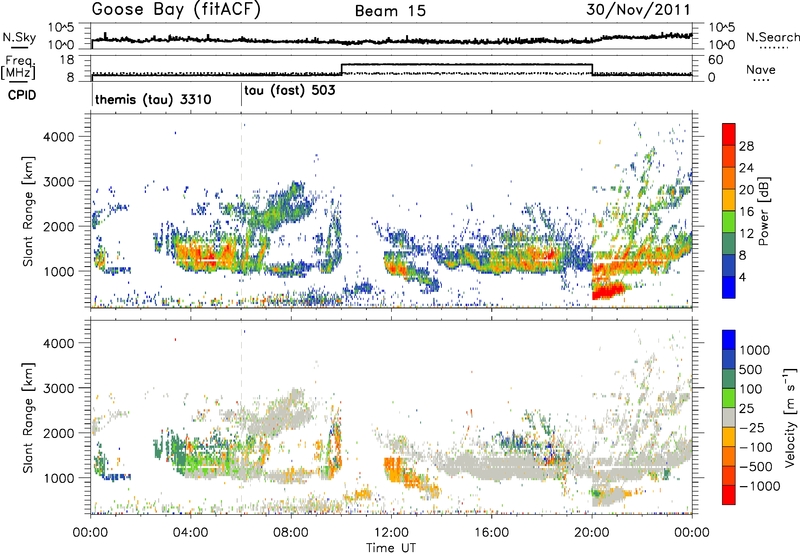Click the 'Nave' legend label
Image resolution: width=800 pixels, height=554 pixels.
760,69
